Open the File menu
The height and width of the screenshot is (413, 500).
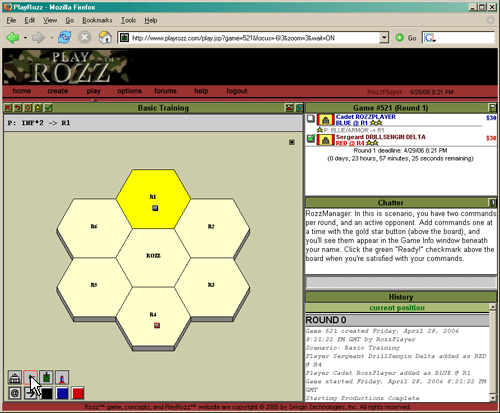point(11,20)
